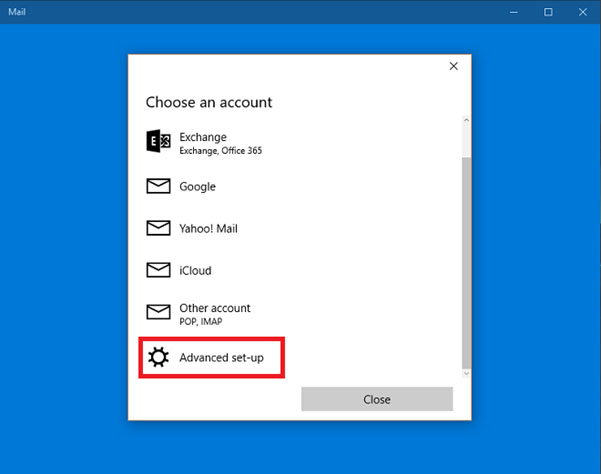Click the scrollbar up arrow
The height and width of the screenshot is (474, 601).
coord(466,120)
